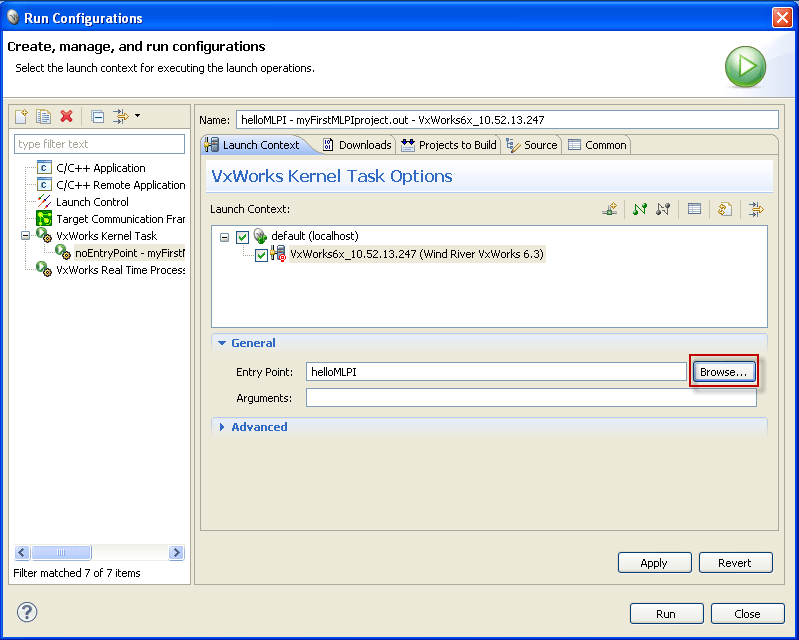
Task: Click the VxWorks target connection icon
Action: tap(278, 253)
